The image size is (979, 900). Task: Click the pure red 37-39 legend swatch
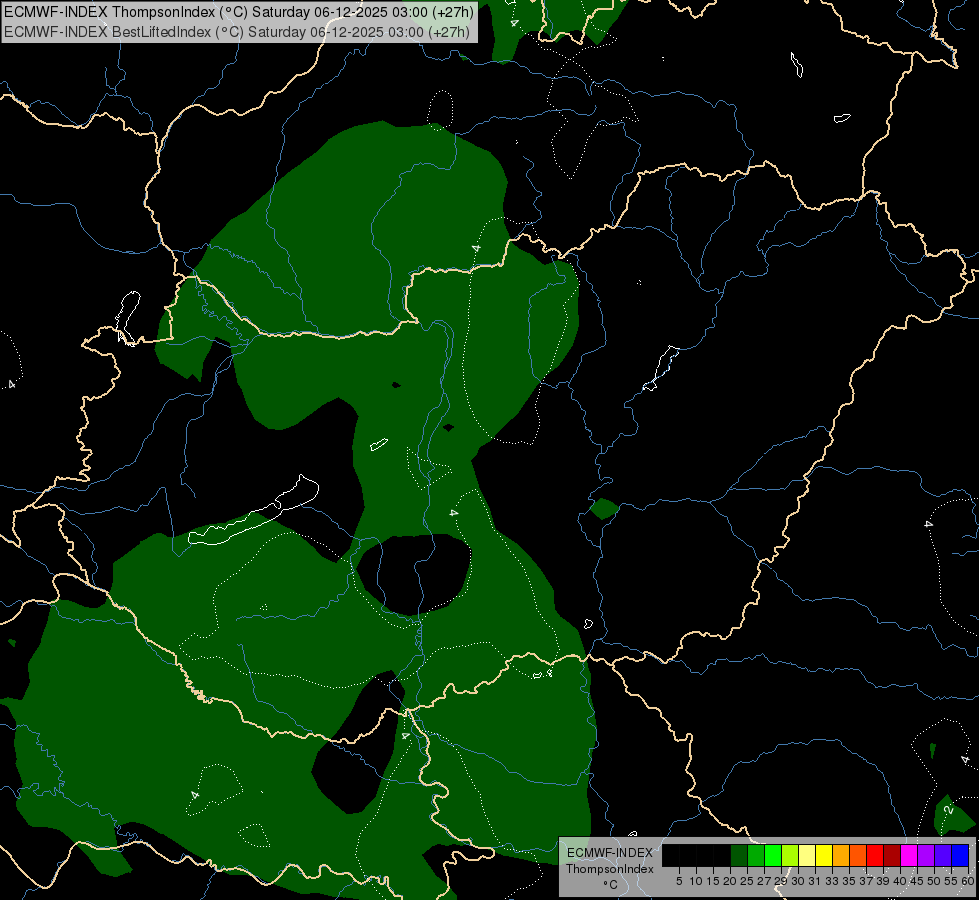875,855
